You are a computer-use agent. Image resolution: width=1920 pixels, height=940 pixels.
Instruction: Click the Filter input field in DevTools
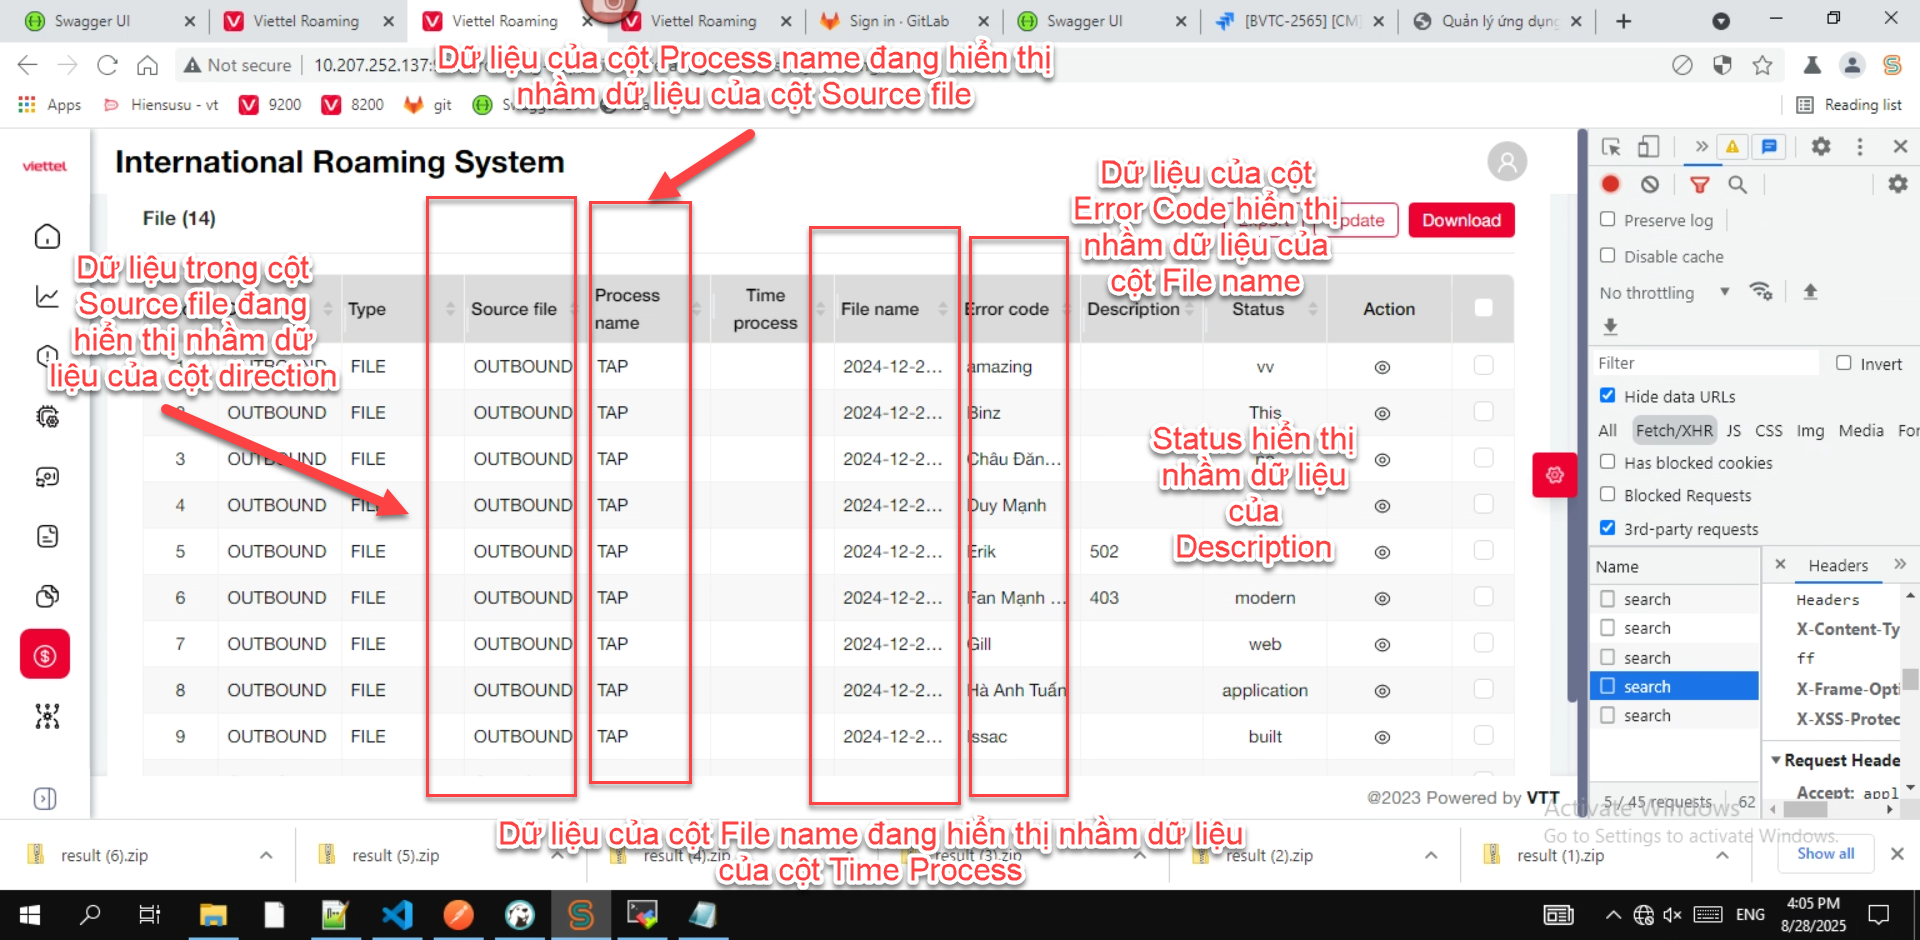coord(1705,363)
